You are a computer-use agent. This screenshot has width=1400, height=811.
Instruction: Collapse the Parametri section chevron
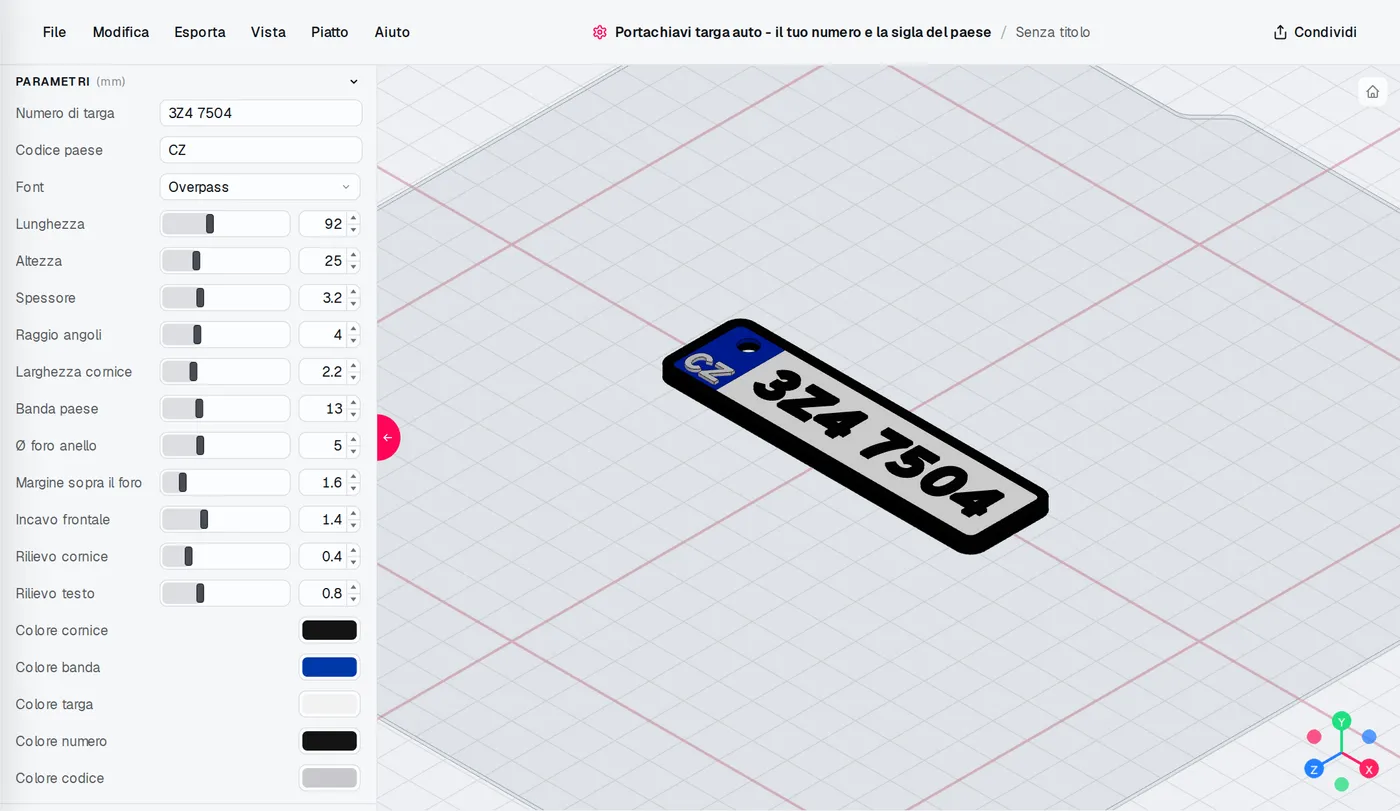click(x=353, y=82)
